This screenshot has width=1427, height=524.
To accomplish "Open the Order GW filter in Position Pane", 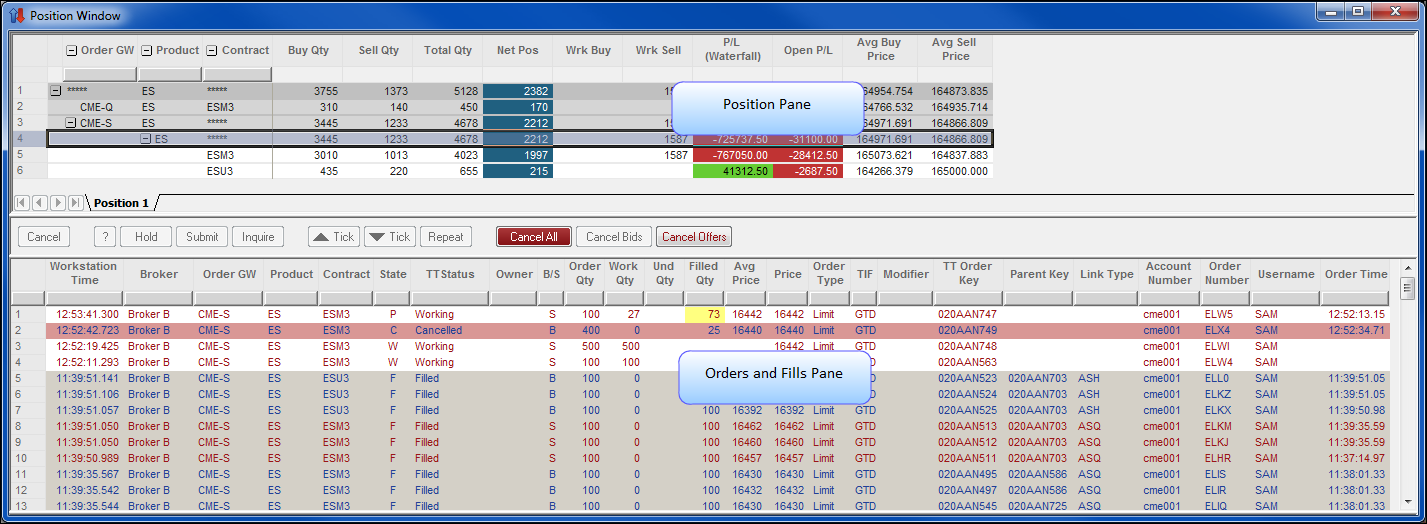I will (100, 74).
